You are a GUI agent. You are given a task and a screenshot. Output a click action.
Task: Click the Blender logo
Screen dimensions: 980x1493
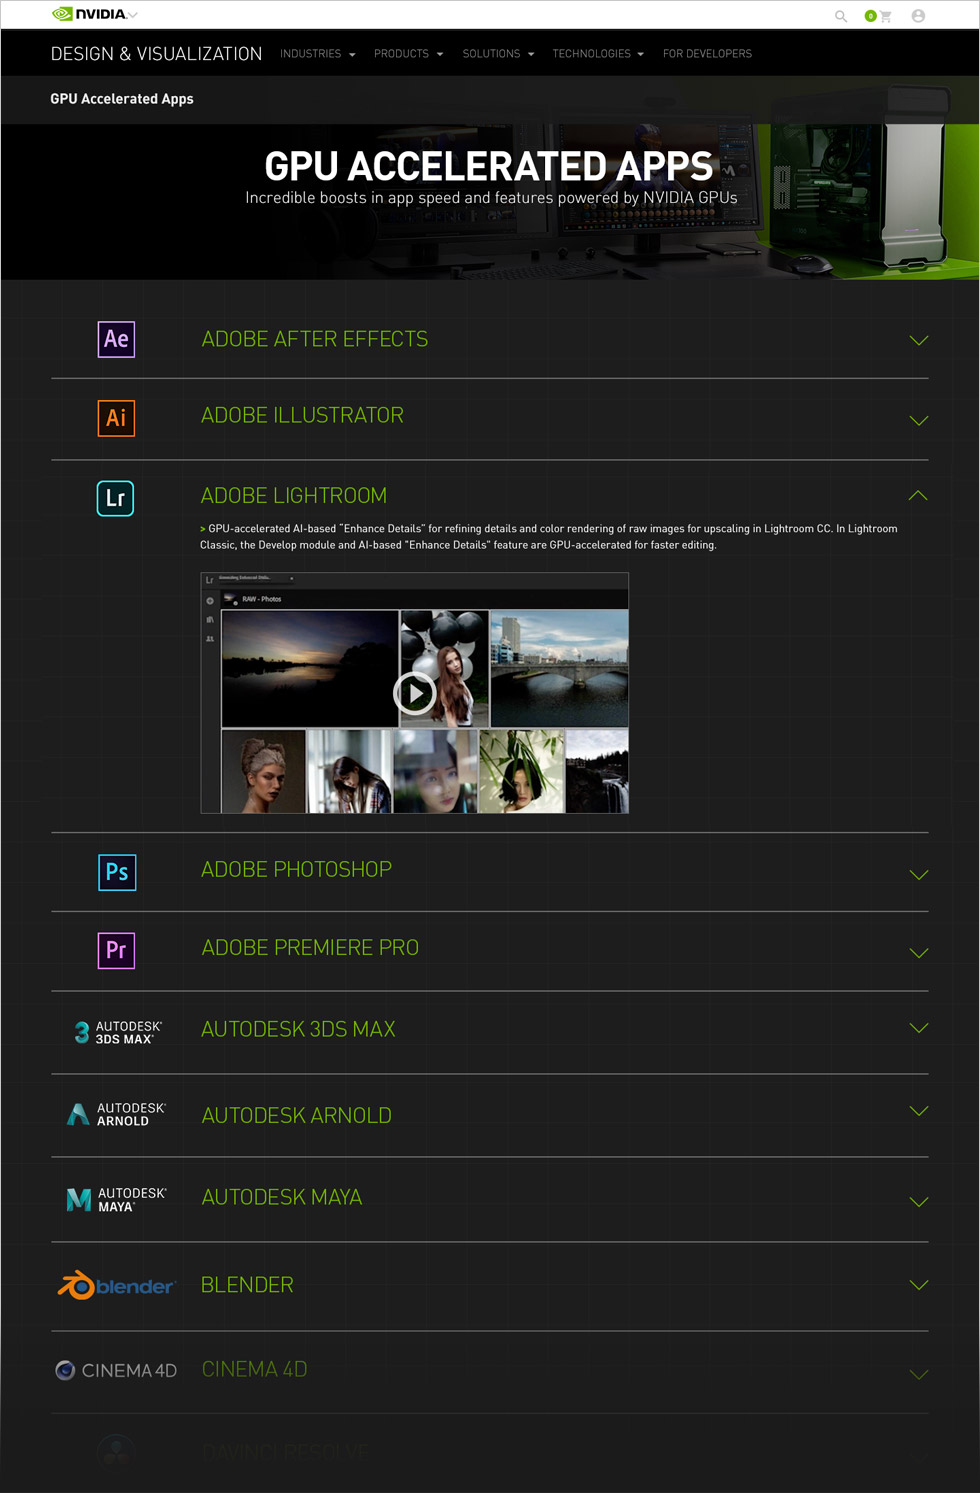(116, 1286)
